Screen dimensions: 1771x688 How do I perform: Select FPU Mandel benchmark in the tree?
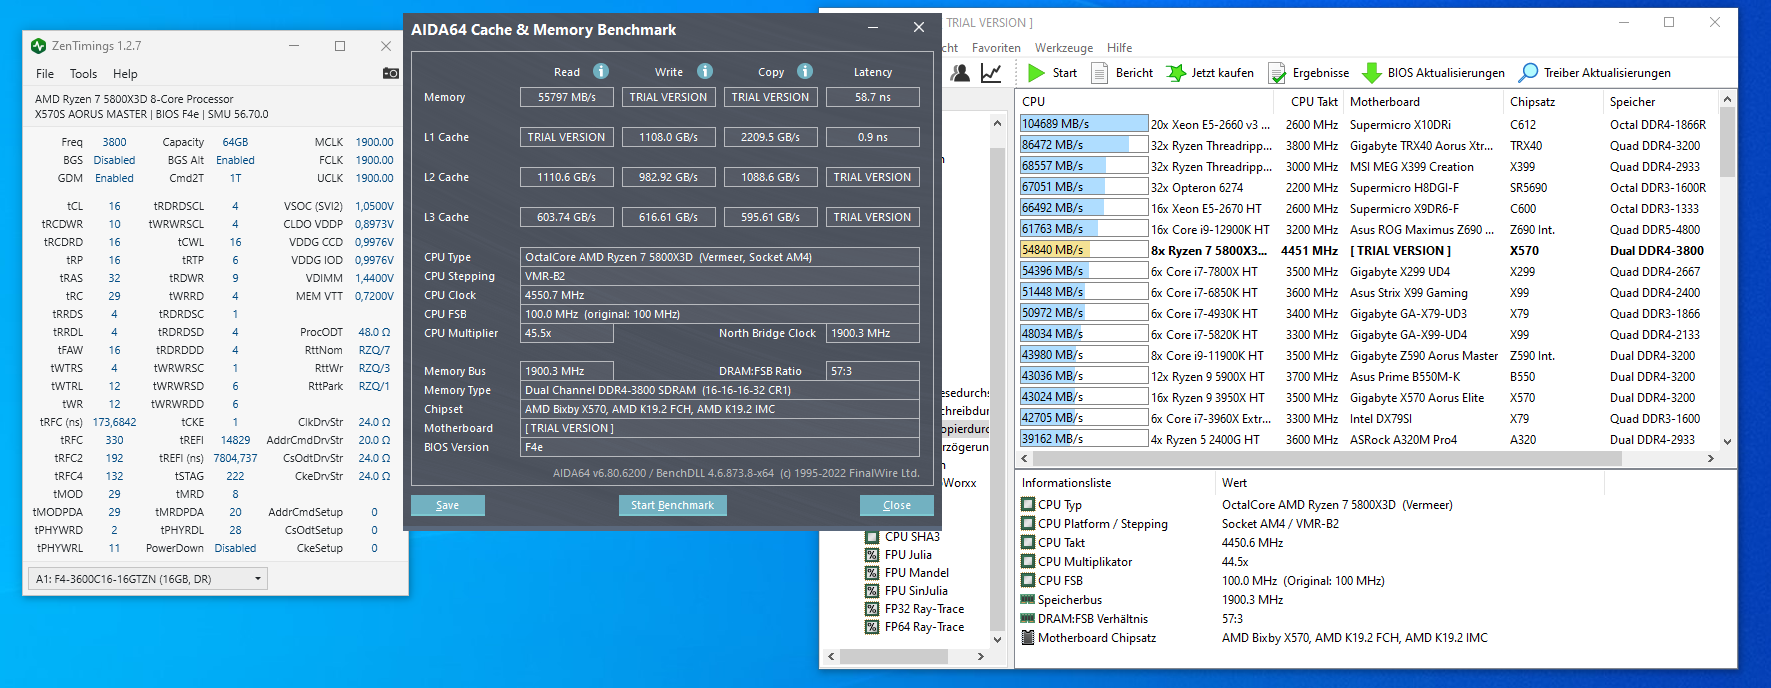tap(917, 573)
